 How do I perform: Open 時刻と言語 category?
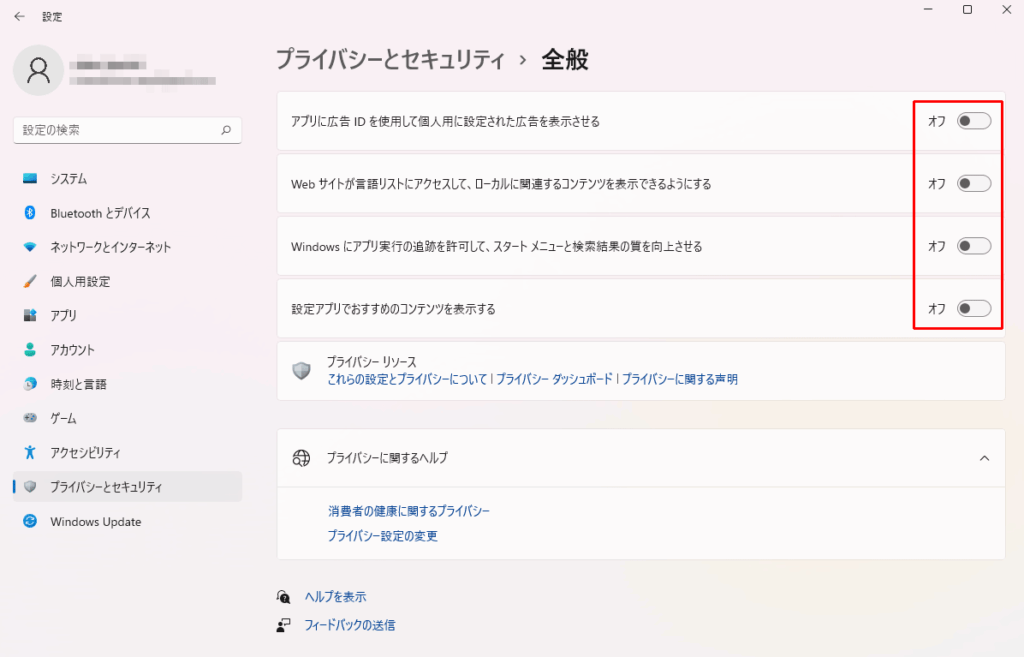127,384
